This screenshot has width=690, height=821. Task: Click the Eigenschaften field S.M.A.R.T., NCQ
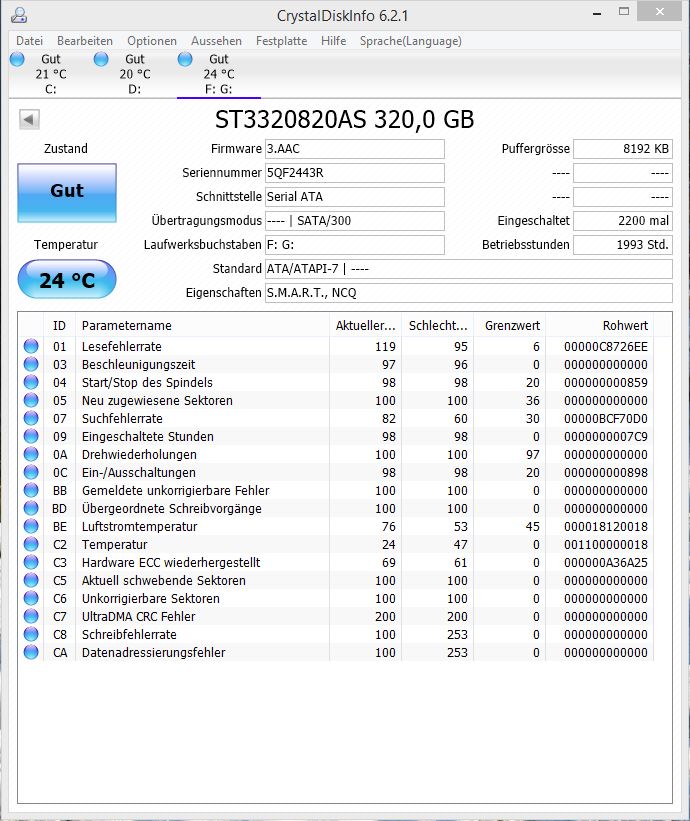(469, 293)
